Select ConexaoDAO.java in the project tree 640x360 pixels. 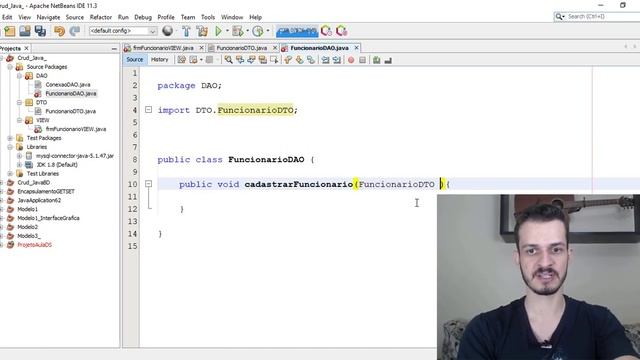point(68,84)
